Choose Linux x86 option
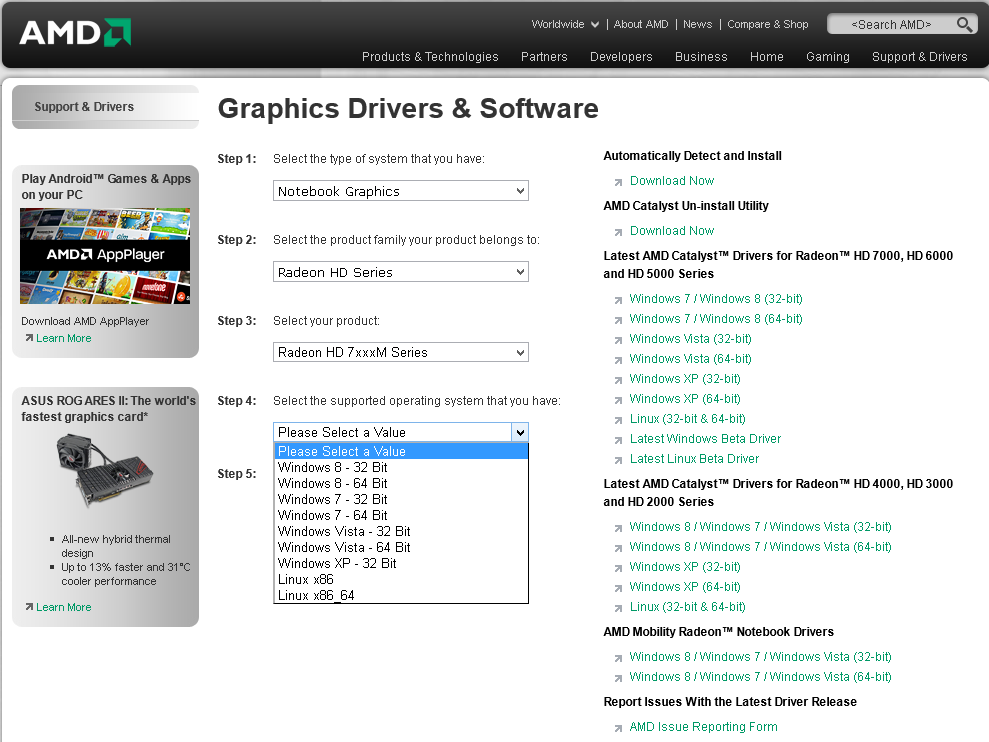989x742 pixels. 401,579
